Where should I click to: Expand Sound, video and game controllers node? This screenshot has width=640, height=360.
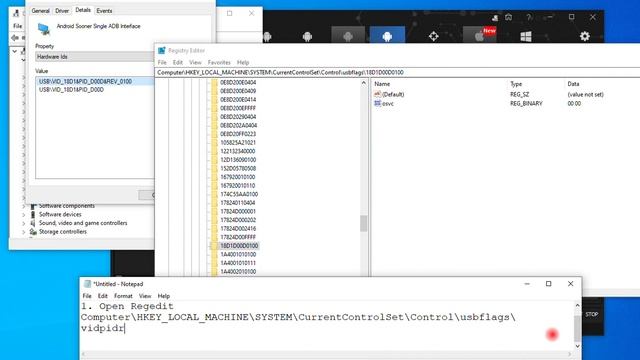pos(24,223)
